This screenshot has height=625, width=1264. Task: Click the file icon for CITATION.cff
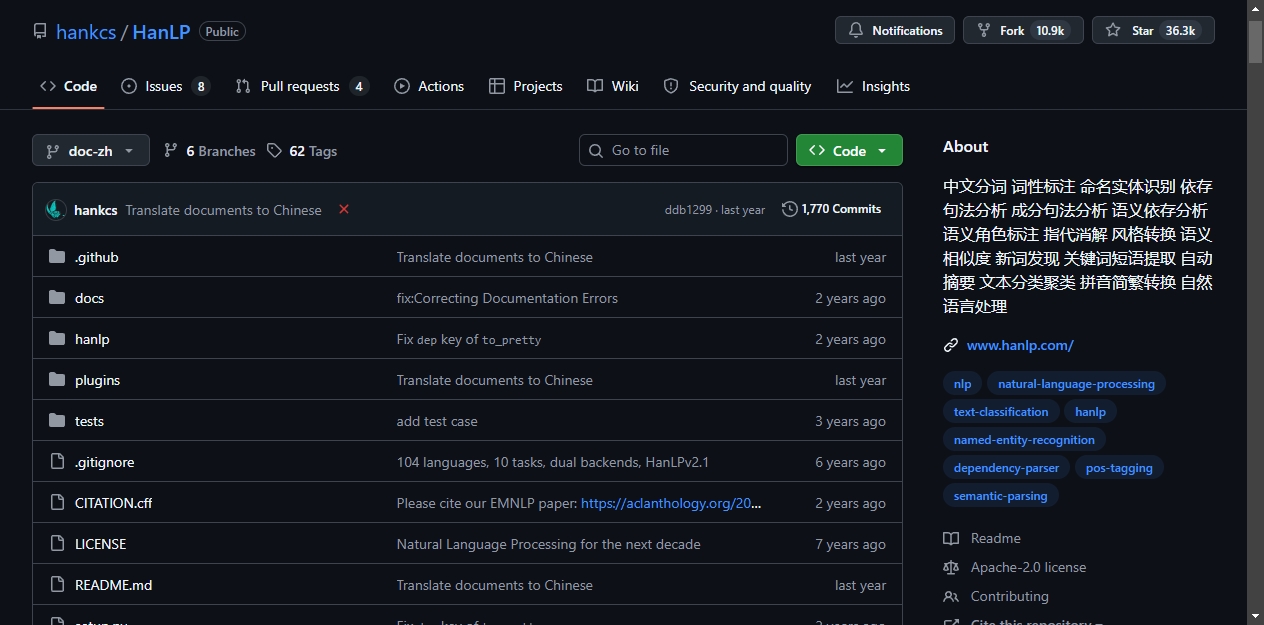(x=57, y=503)
